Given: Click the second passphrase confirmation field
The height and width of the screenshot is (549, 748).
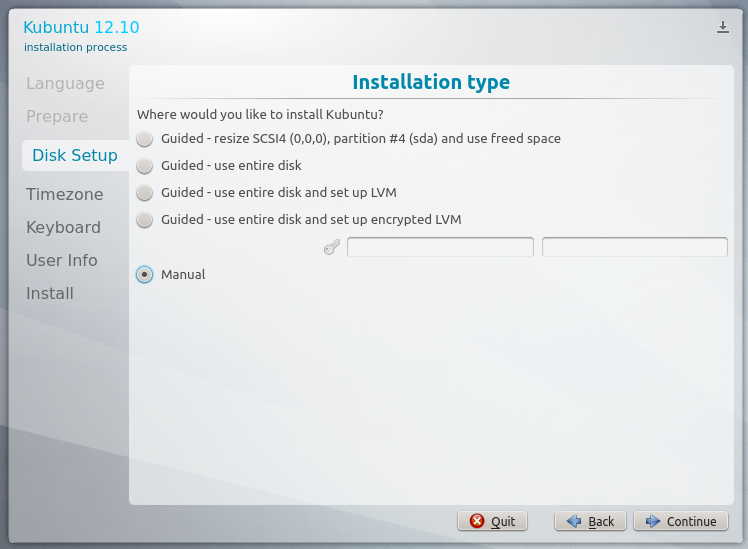Looking at the screenshot, I should [634, 247].
